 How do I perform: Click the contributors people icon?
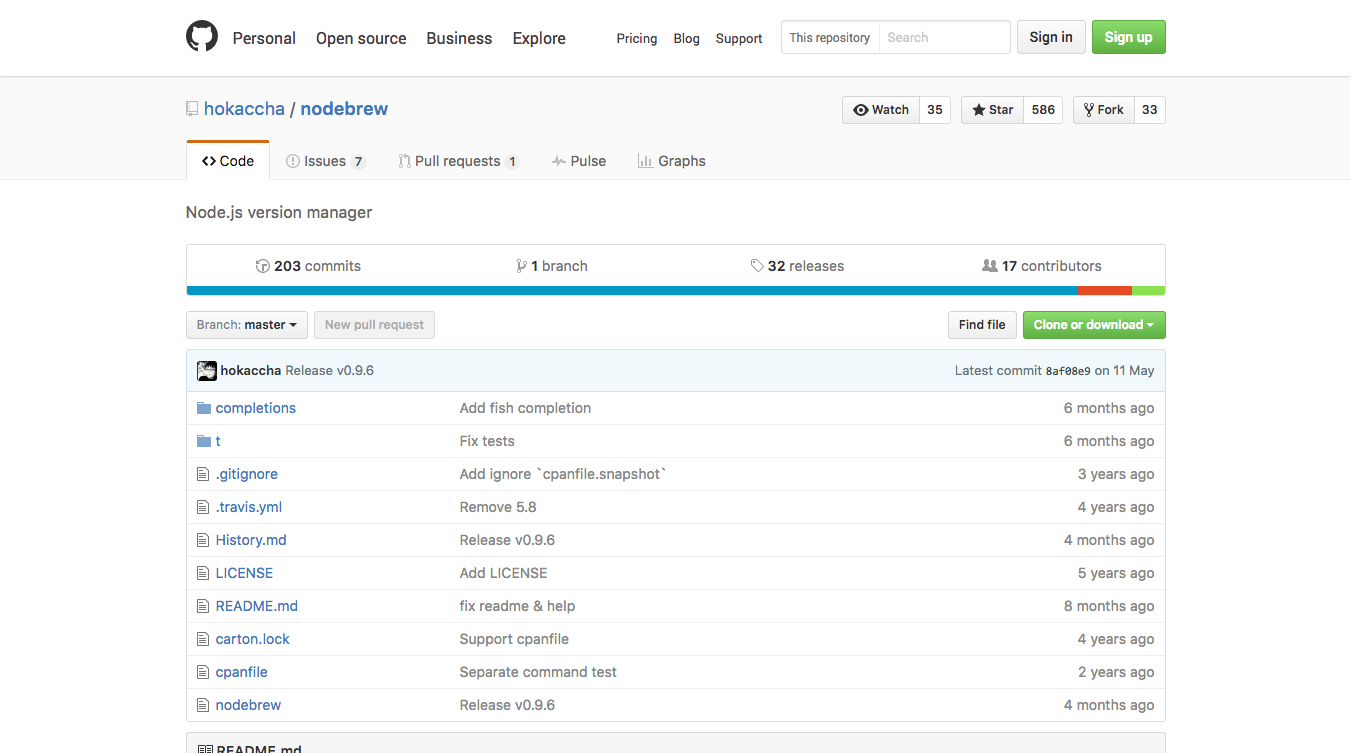[x=990, y=266]
